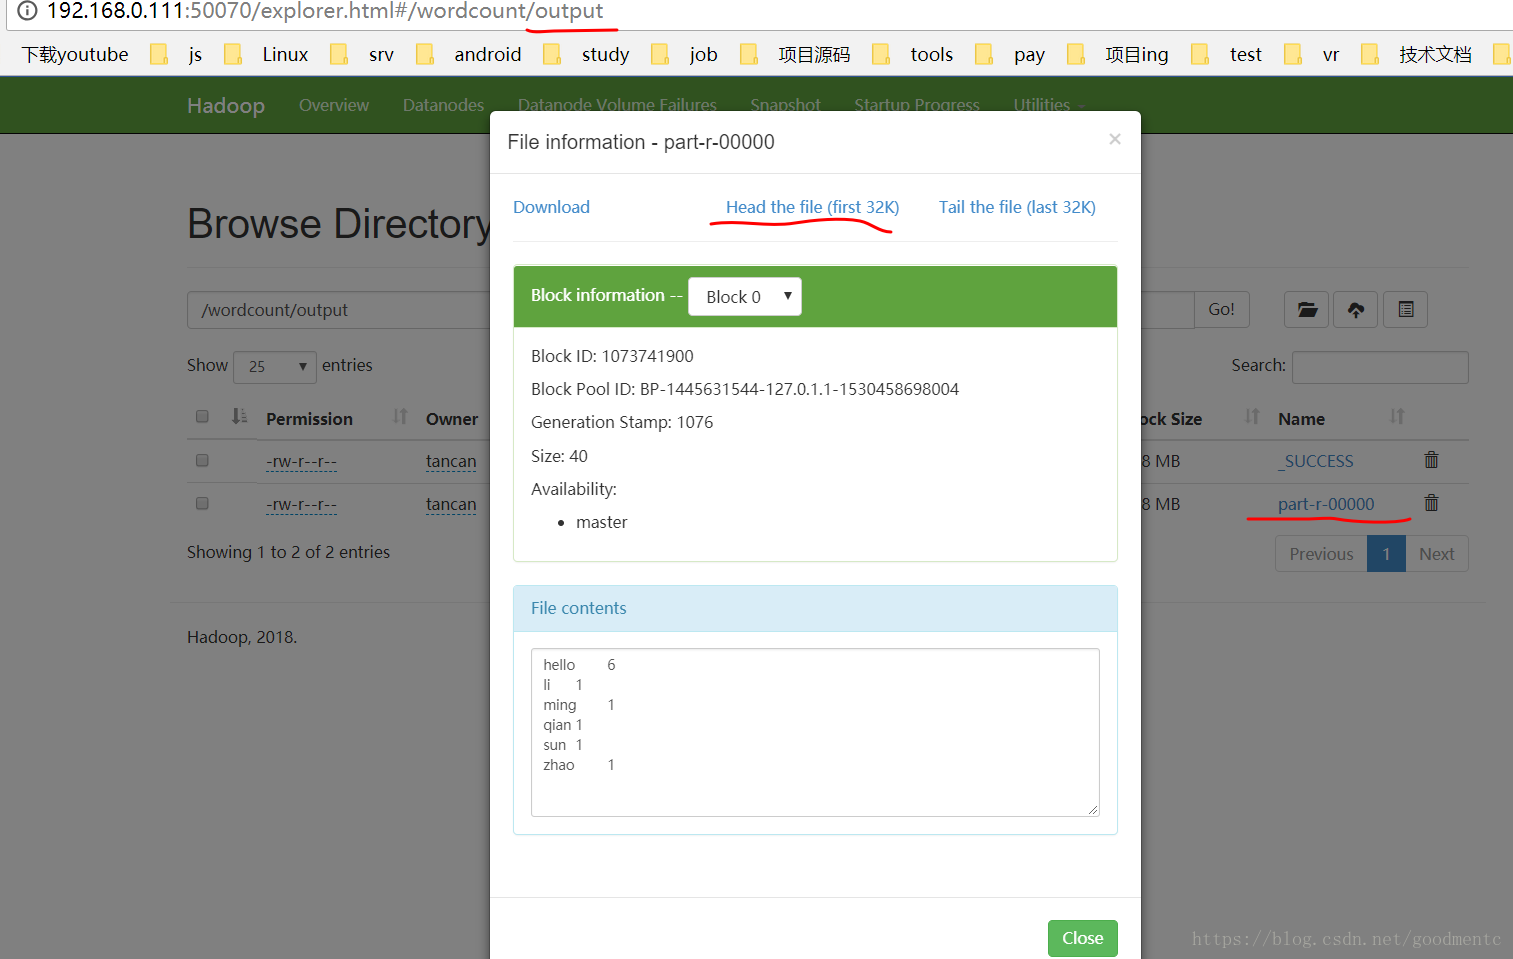This screenshot has width=1513, height=959.
Task: Close the File information dialog with X
Action: click(1115, 139)
